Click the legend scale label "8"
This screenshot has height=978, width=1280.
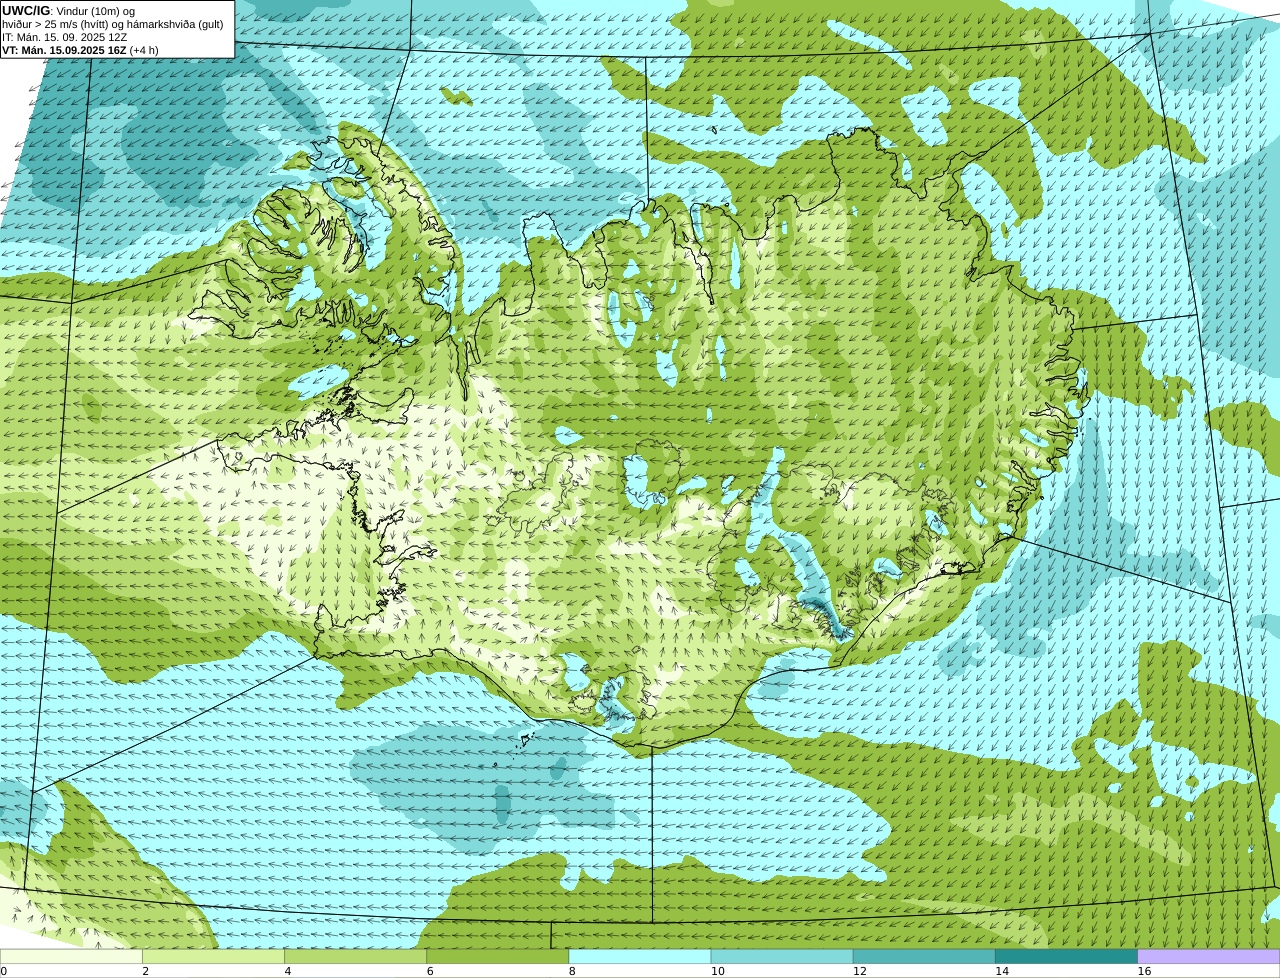point(572,971)
